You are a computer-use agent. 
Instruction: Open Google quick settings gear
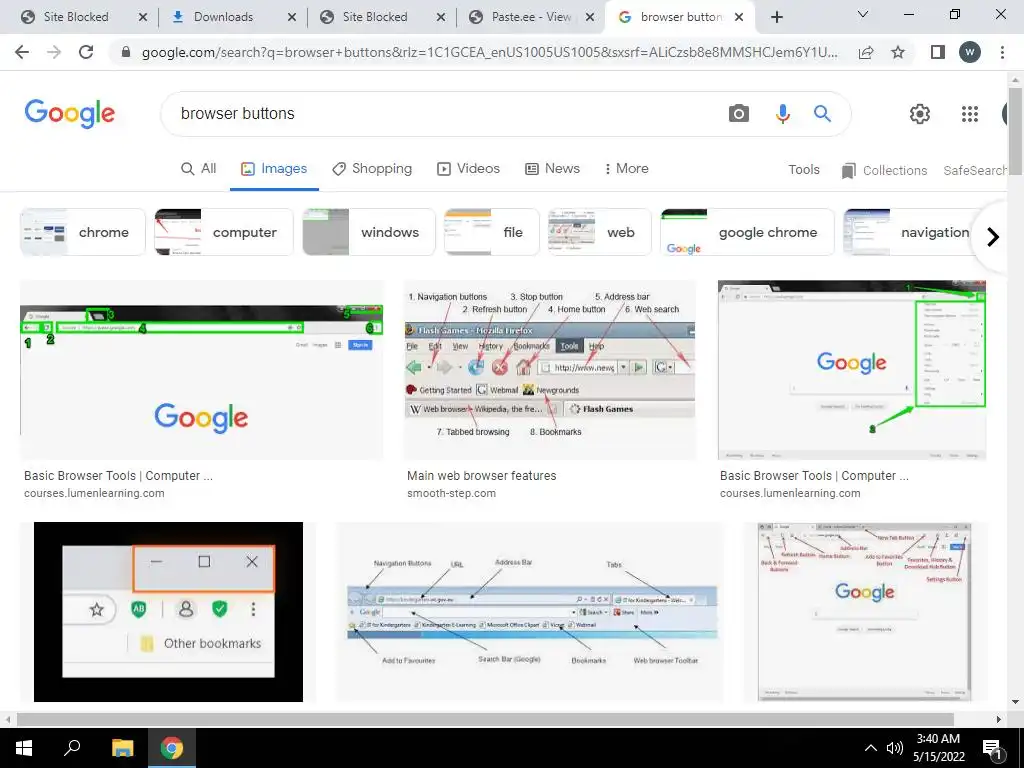tap(920, 114)
